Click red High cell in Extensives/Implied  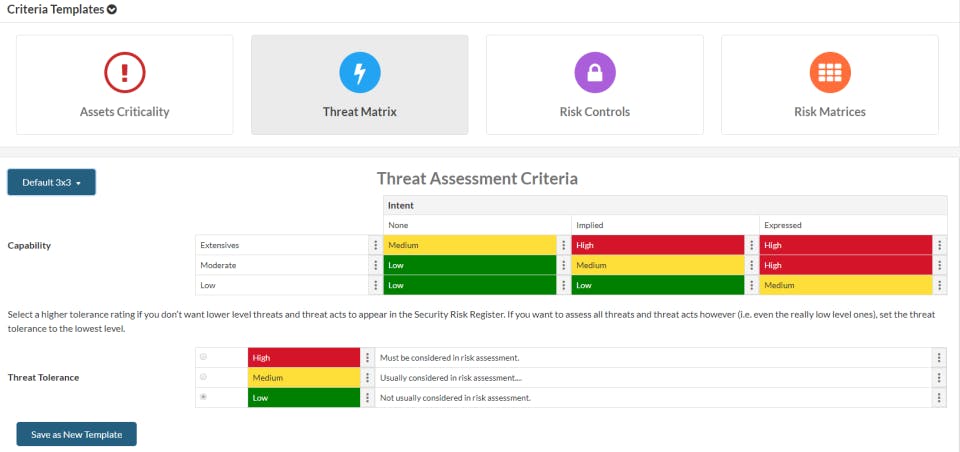(658, 245)
